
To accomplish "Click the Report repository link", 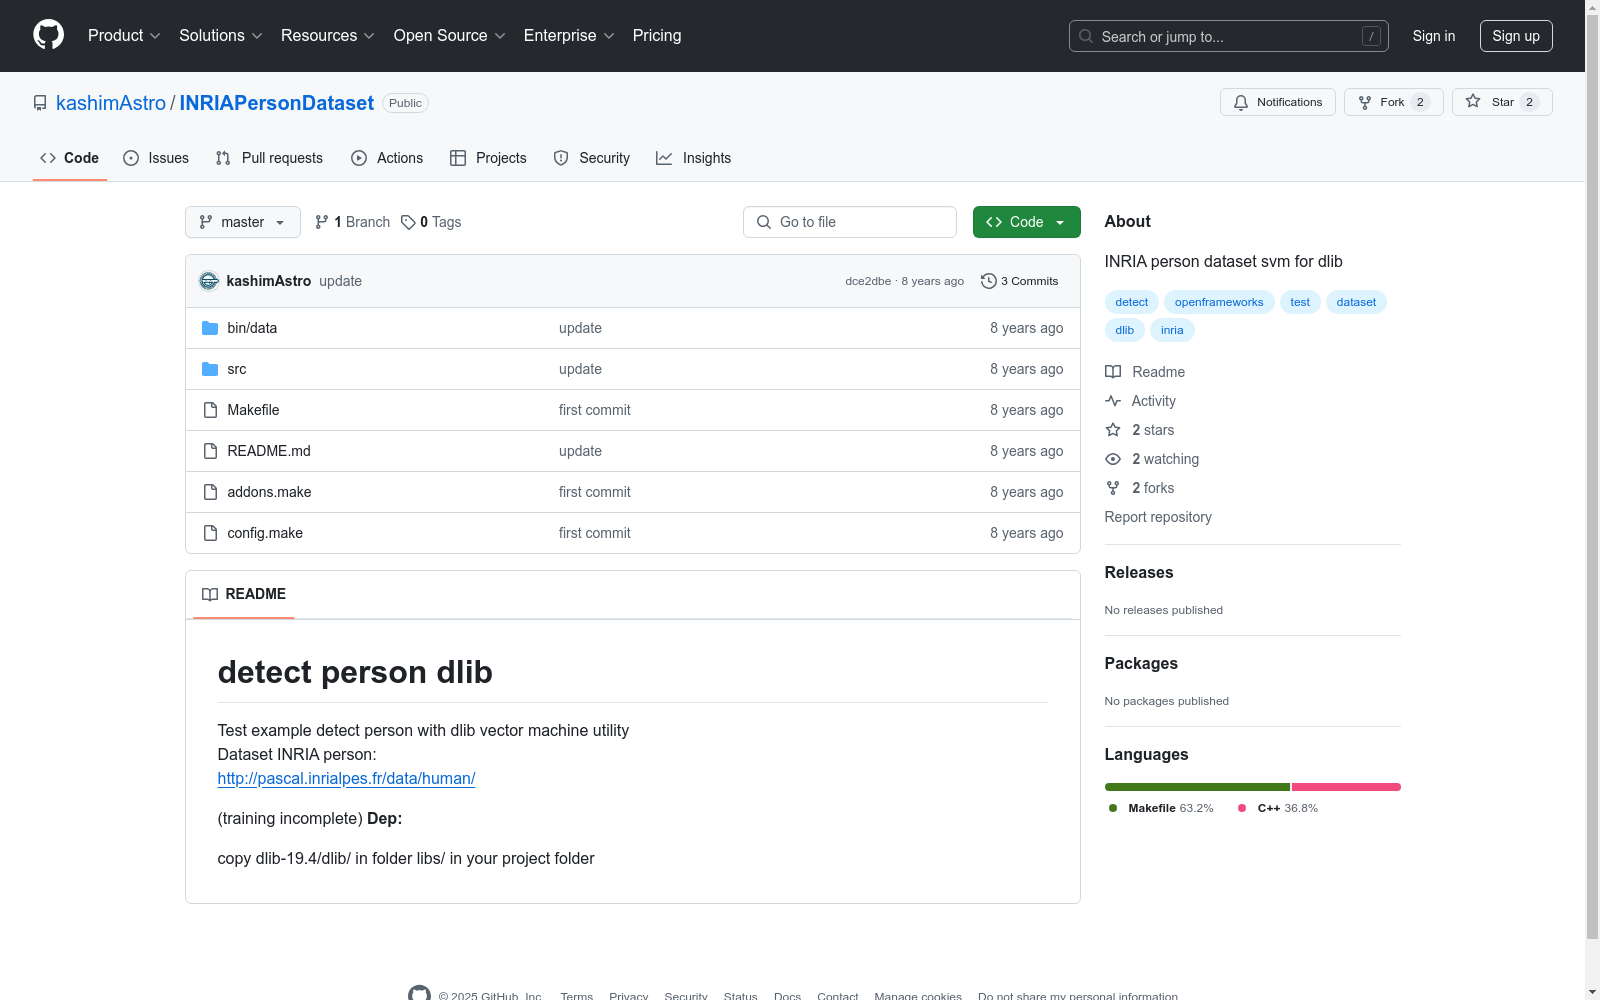I will 1158,517.
